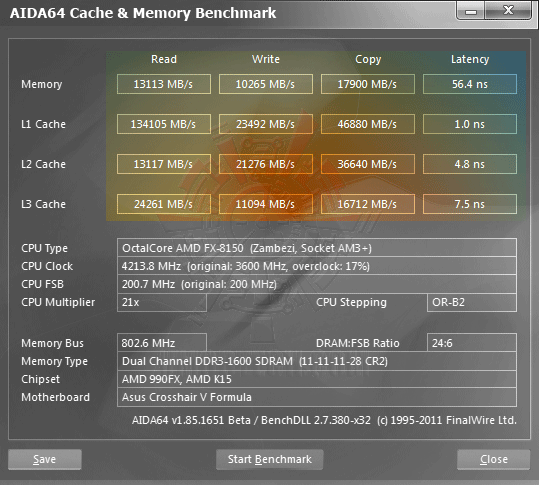539x485 pixels.
Task: Click the Write column header
Action: [x=266, y=59]
